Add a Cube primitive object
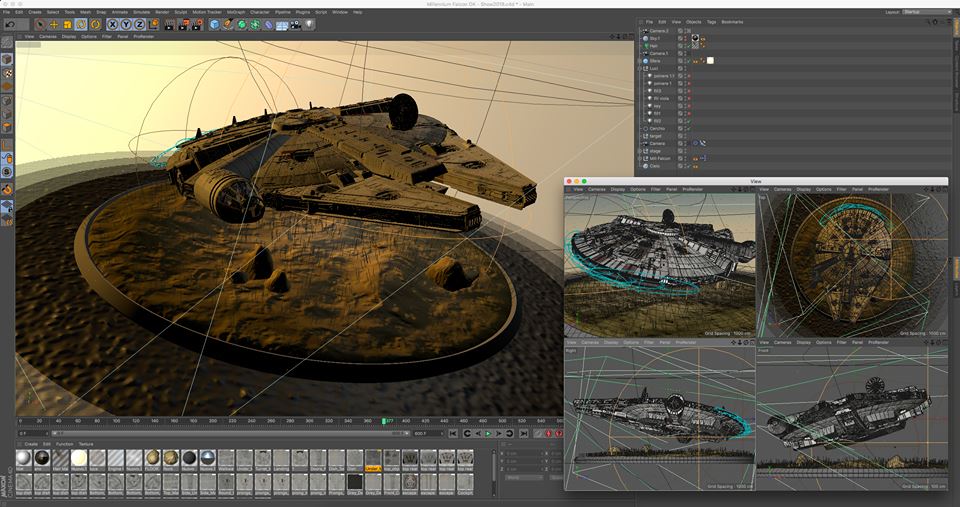Viewport: 960px width, 507px height. 214,24
